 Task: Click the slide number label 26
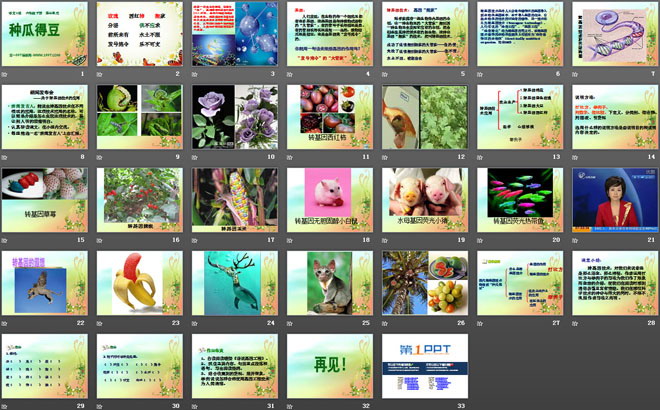(x=461, y=323)
